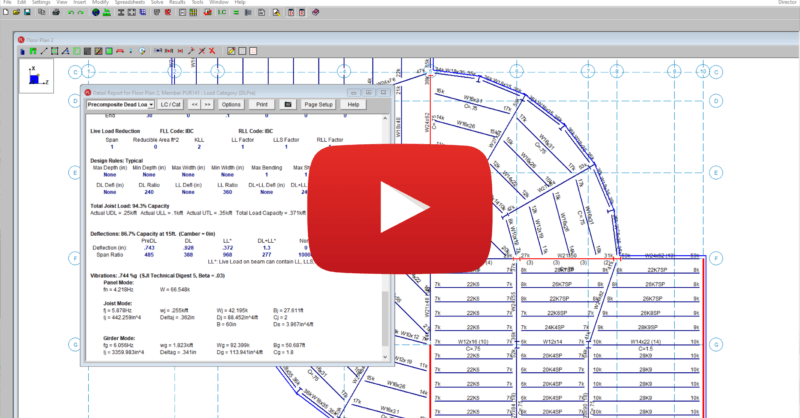Click the LC / Cat button
Image resolution: width=800 pixels, height=418 pixels.
tap(168, 103)
